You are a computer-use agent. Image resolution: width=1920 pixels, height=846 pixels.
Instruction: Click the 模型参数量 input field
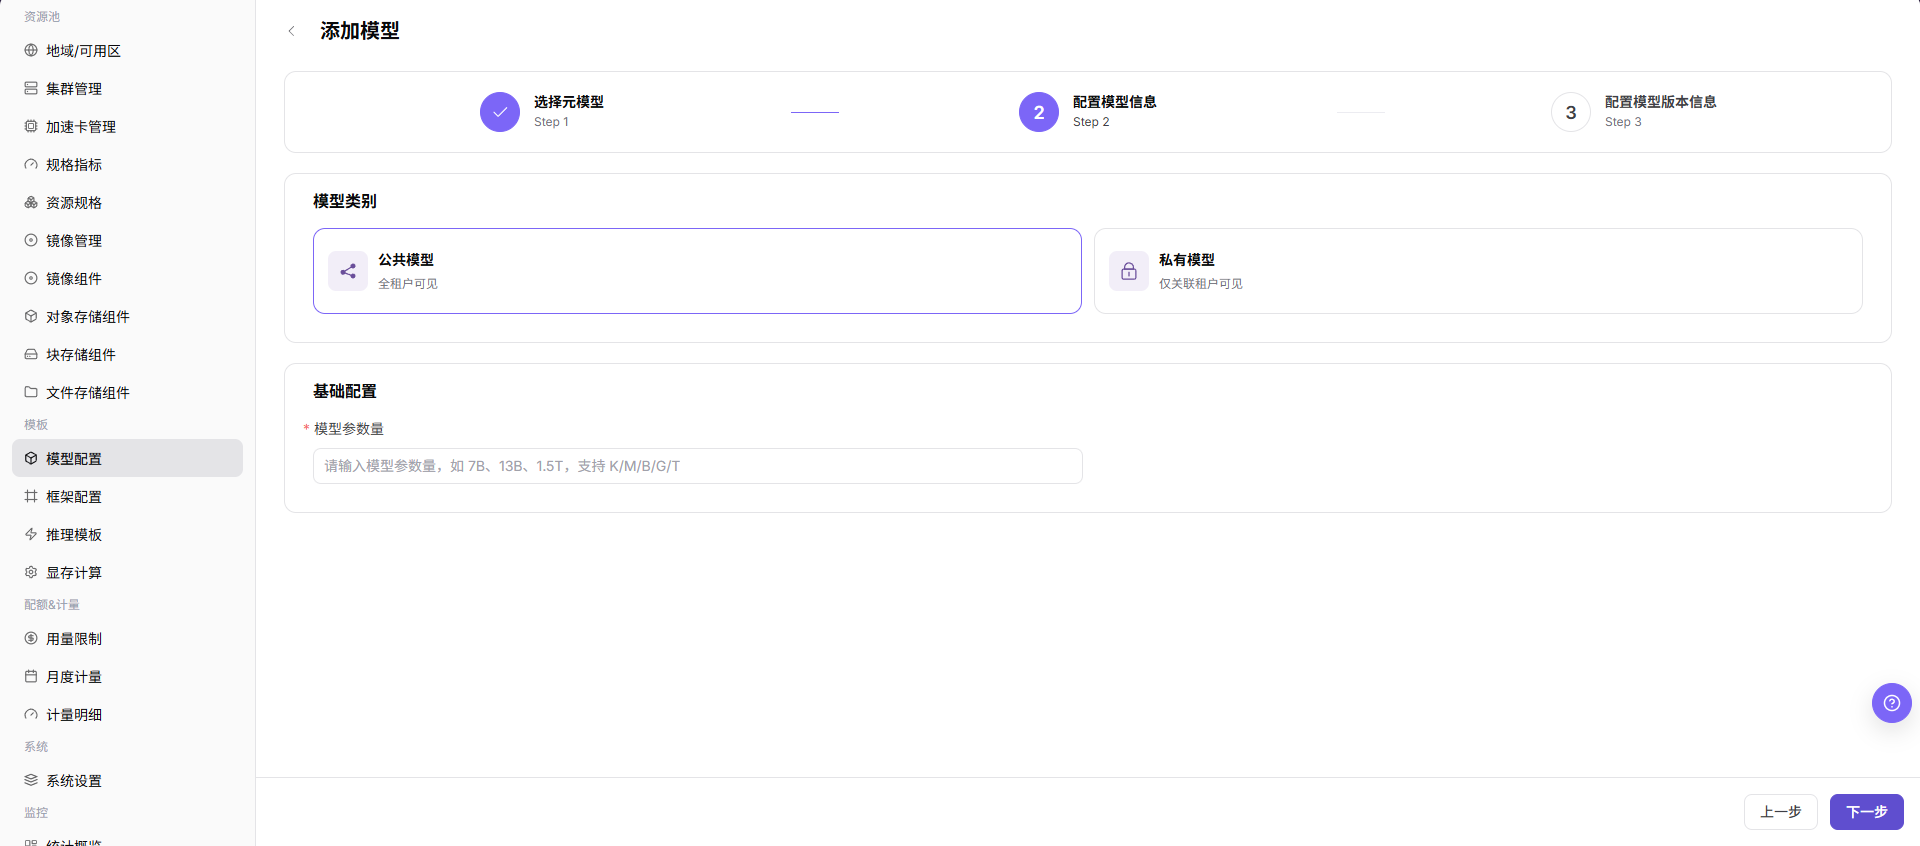[x=697, y=466]
